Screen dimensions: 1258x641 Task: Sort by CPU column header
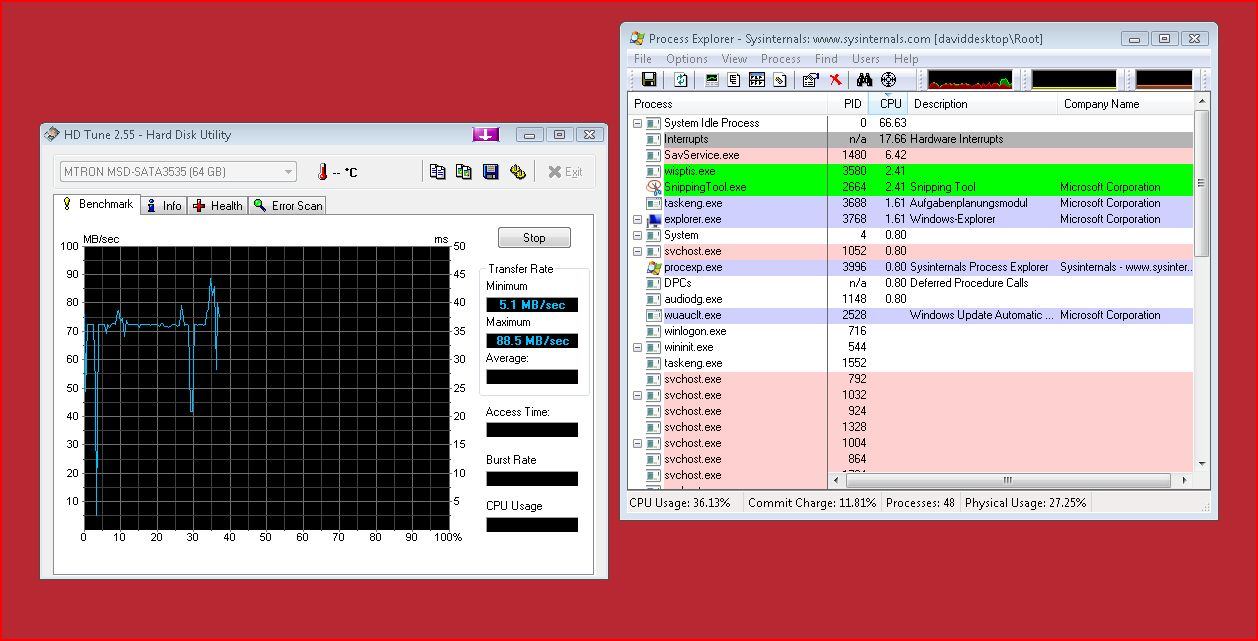(888, 104)
